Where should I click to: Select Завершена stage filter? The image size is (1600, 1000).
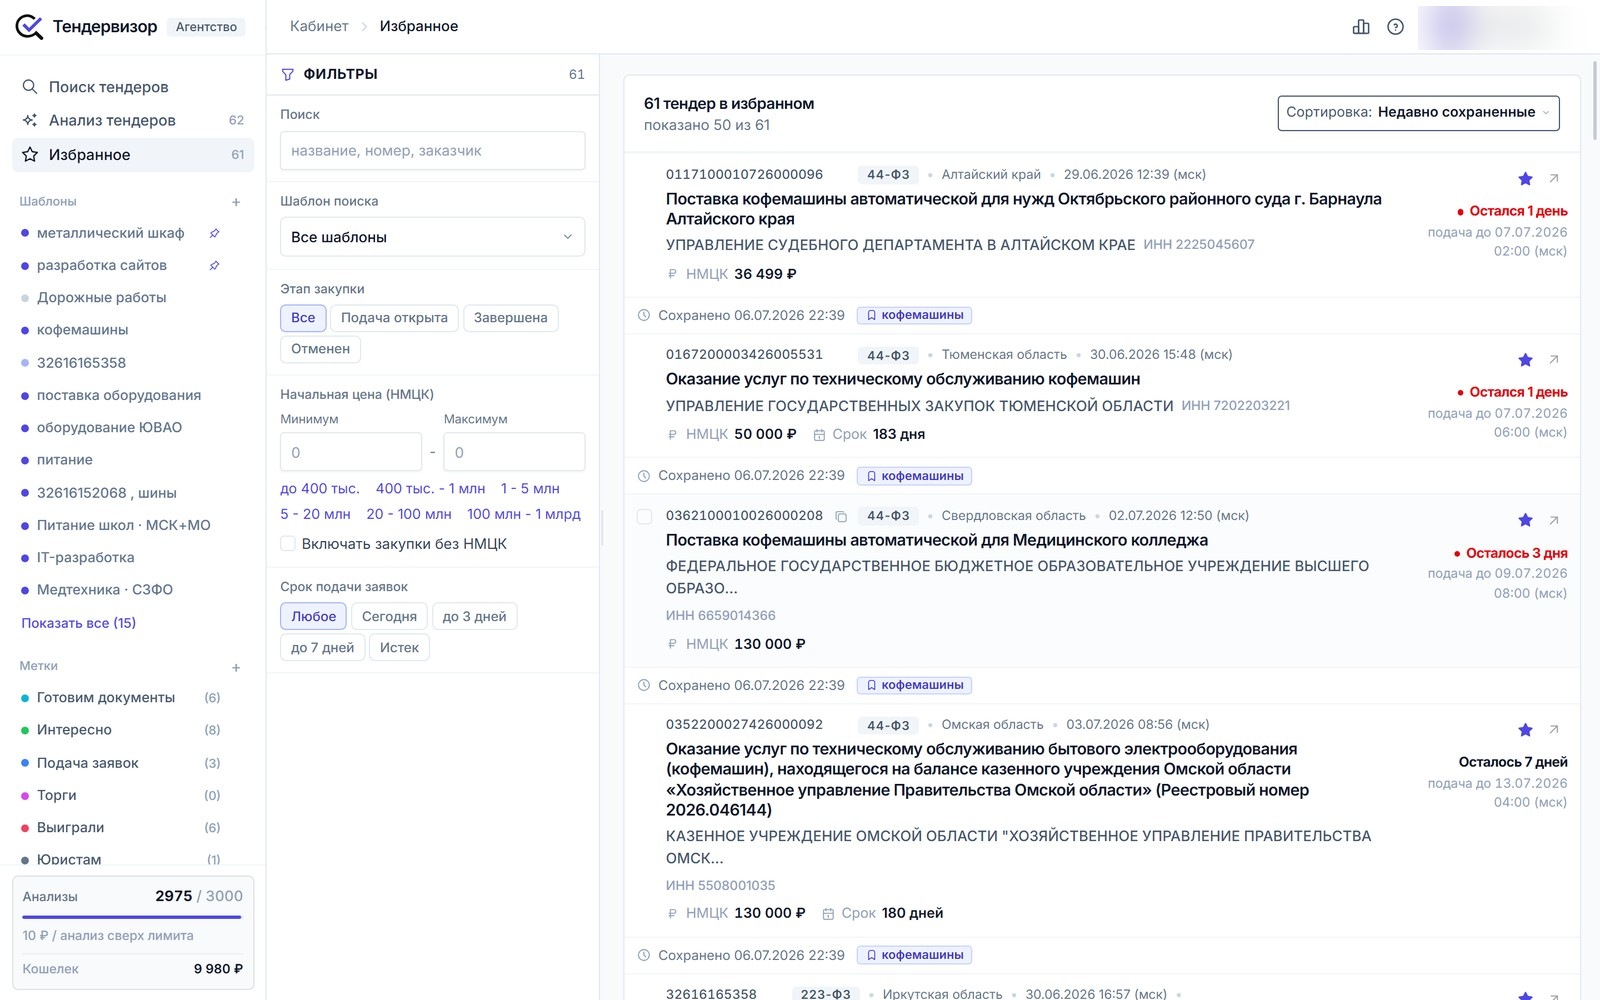[510, 318]
